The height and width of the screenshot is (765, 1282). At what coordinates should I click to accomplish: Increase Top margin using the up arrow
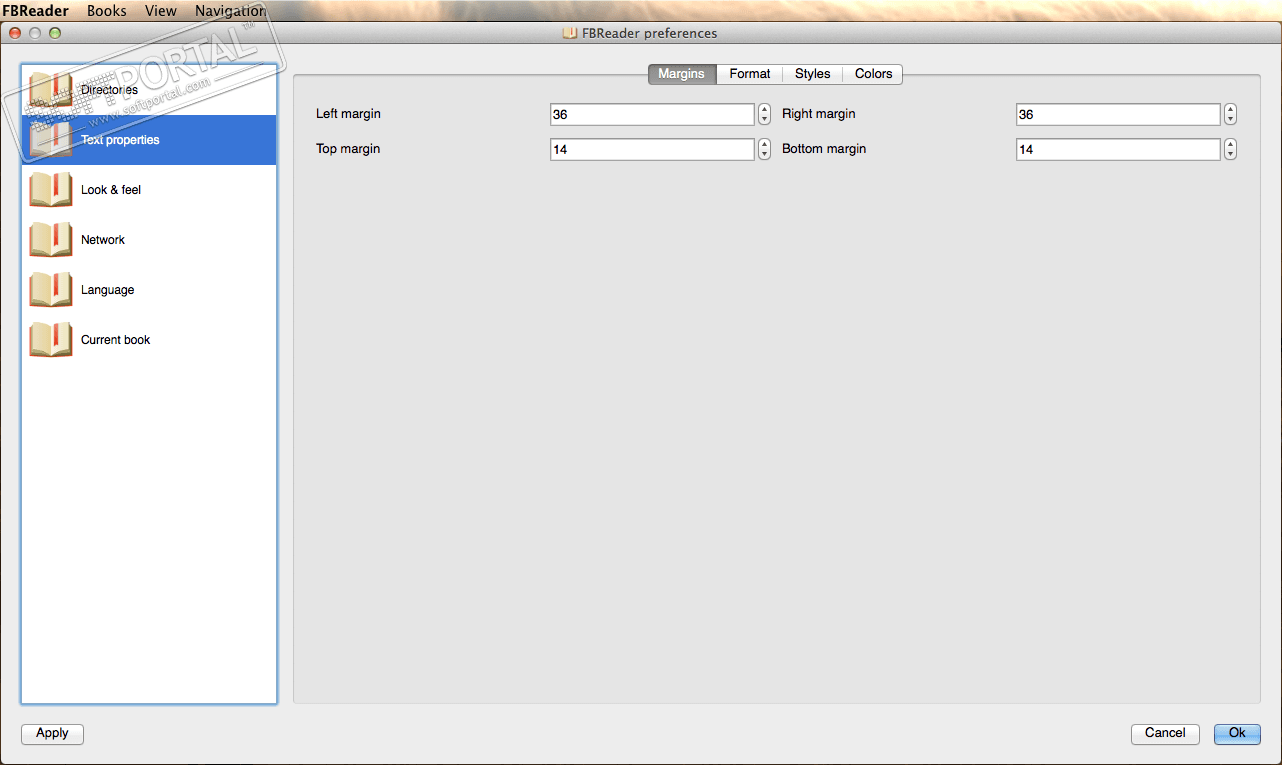765,144
